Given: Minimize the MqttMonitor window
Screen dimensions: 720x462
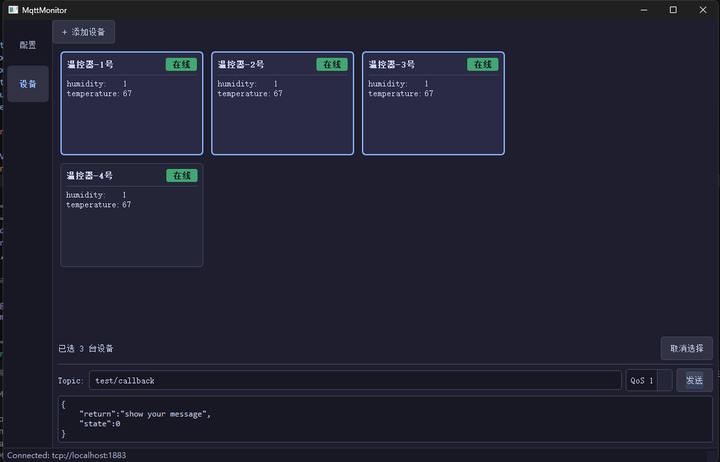Looking at the screenshot, I should tap(644, 10).
